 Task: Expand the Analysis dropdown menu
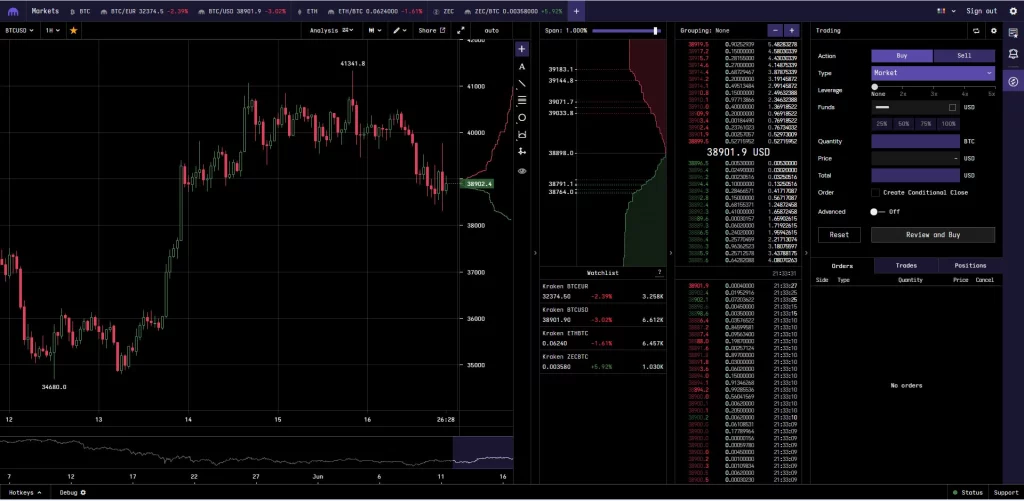(x=328, y=31)
